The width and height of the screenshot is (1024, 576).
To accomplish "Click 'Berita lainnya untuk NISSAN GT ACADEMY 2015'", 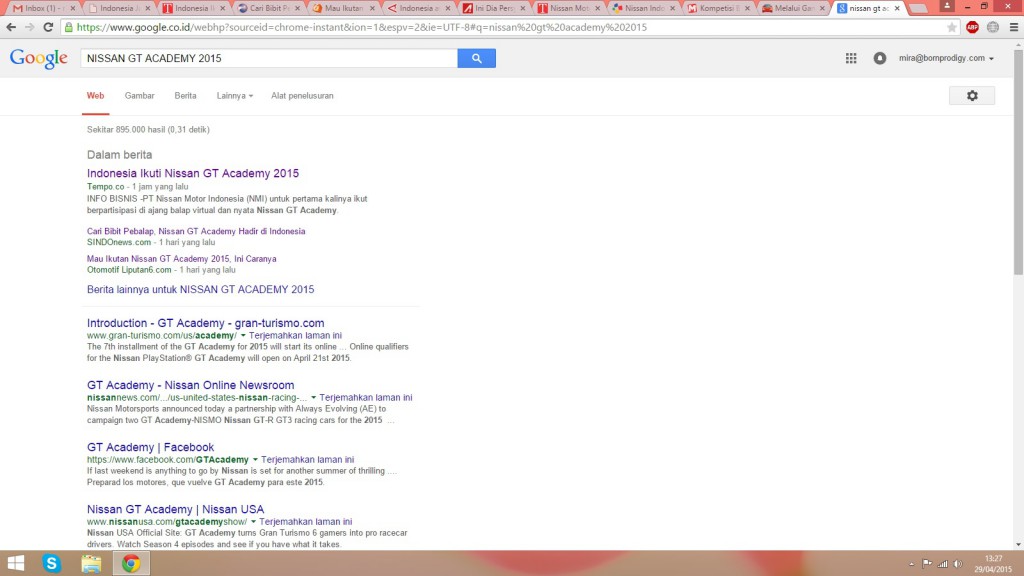I will pos(200,289).
